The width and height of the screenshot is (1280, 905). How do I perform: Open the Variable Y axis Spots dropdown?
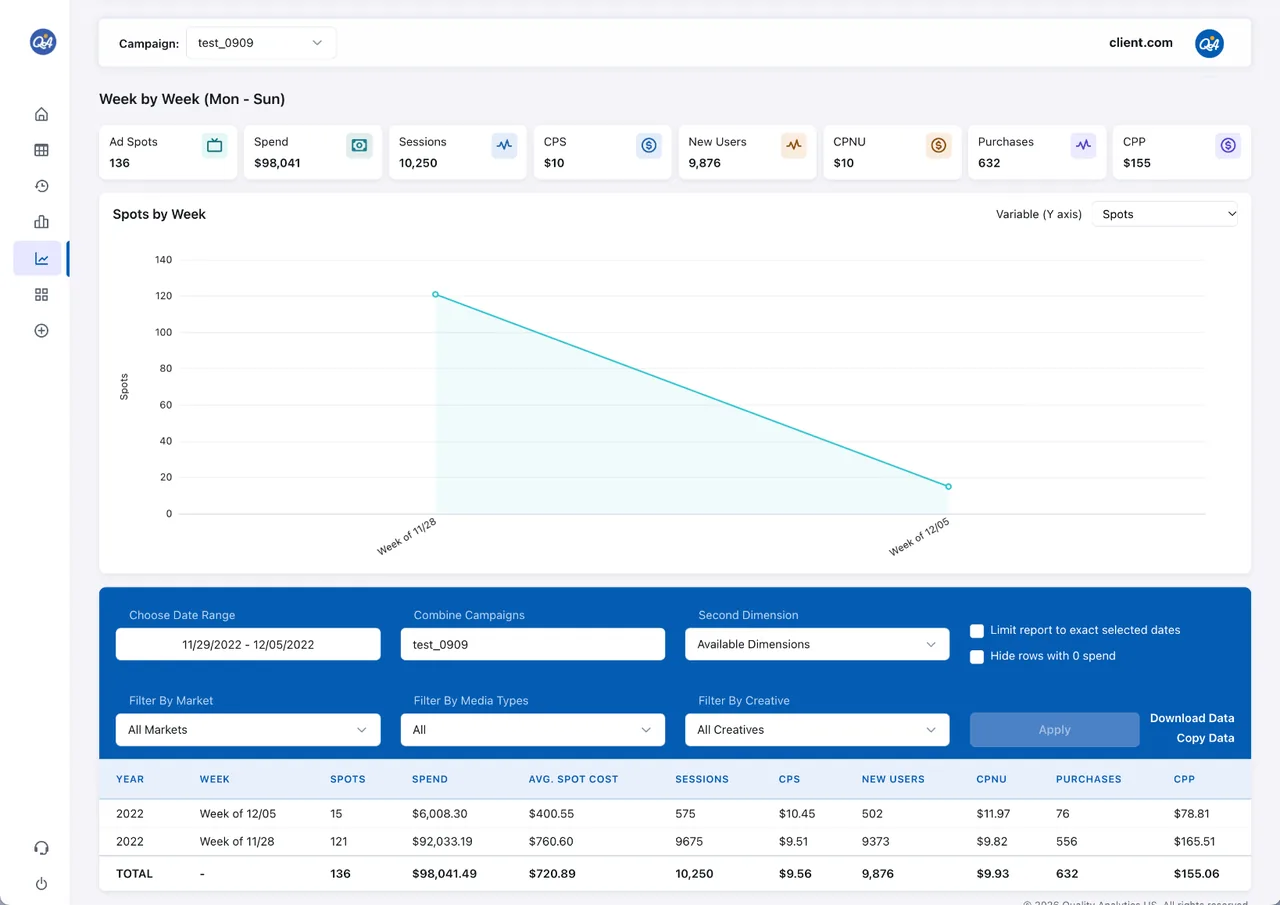point(1165,214)
